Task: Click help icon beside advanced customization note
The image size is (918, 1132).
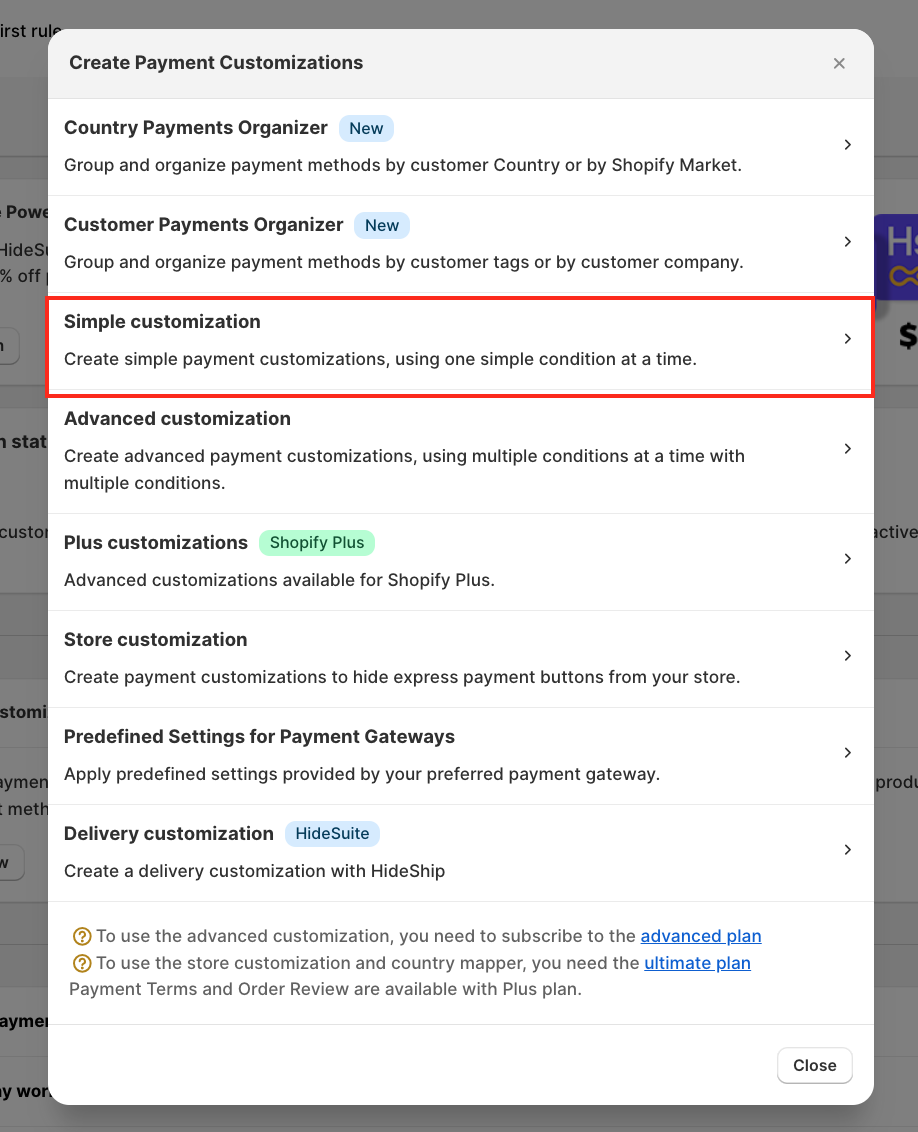Action: point(82,937)
